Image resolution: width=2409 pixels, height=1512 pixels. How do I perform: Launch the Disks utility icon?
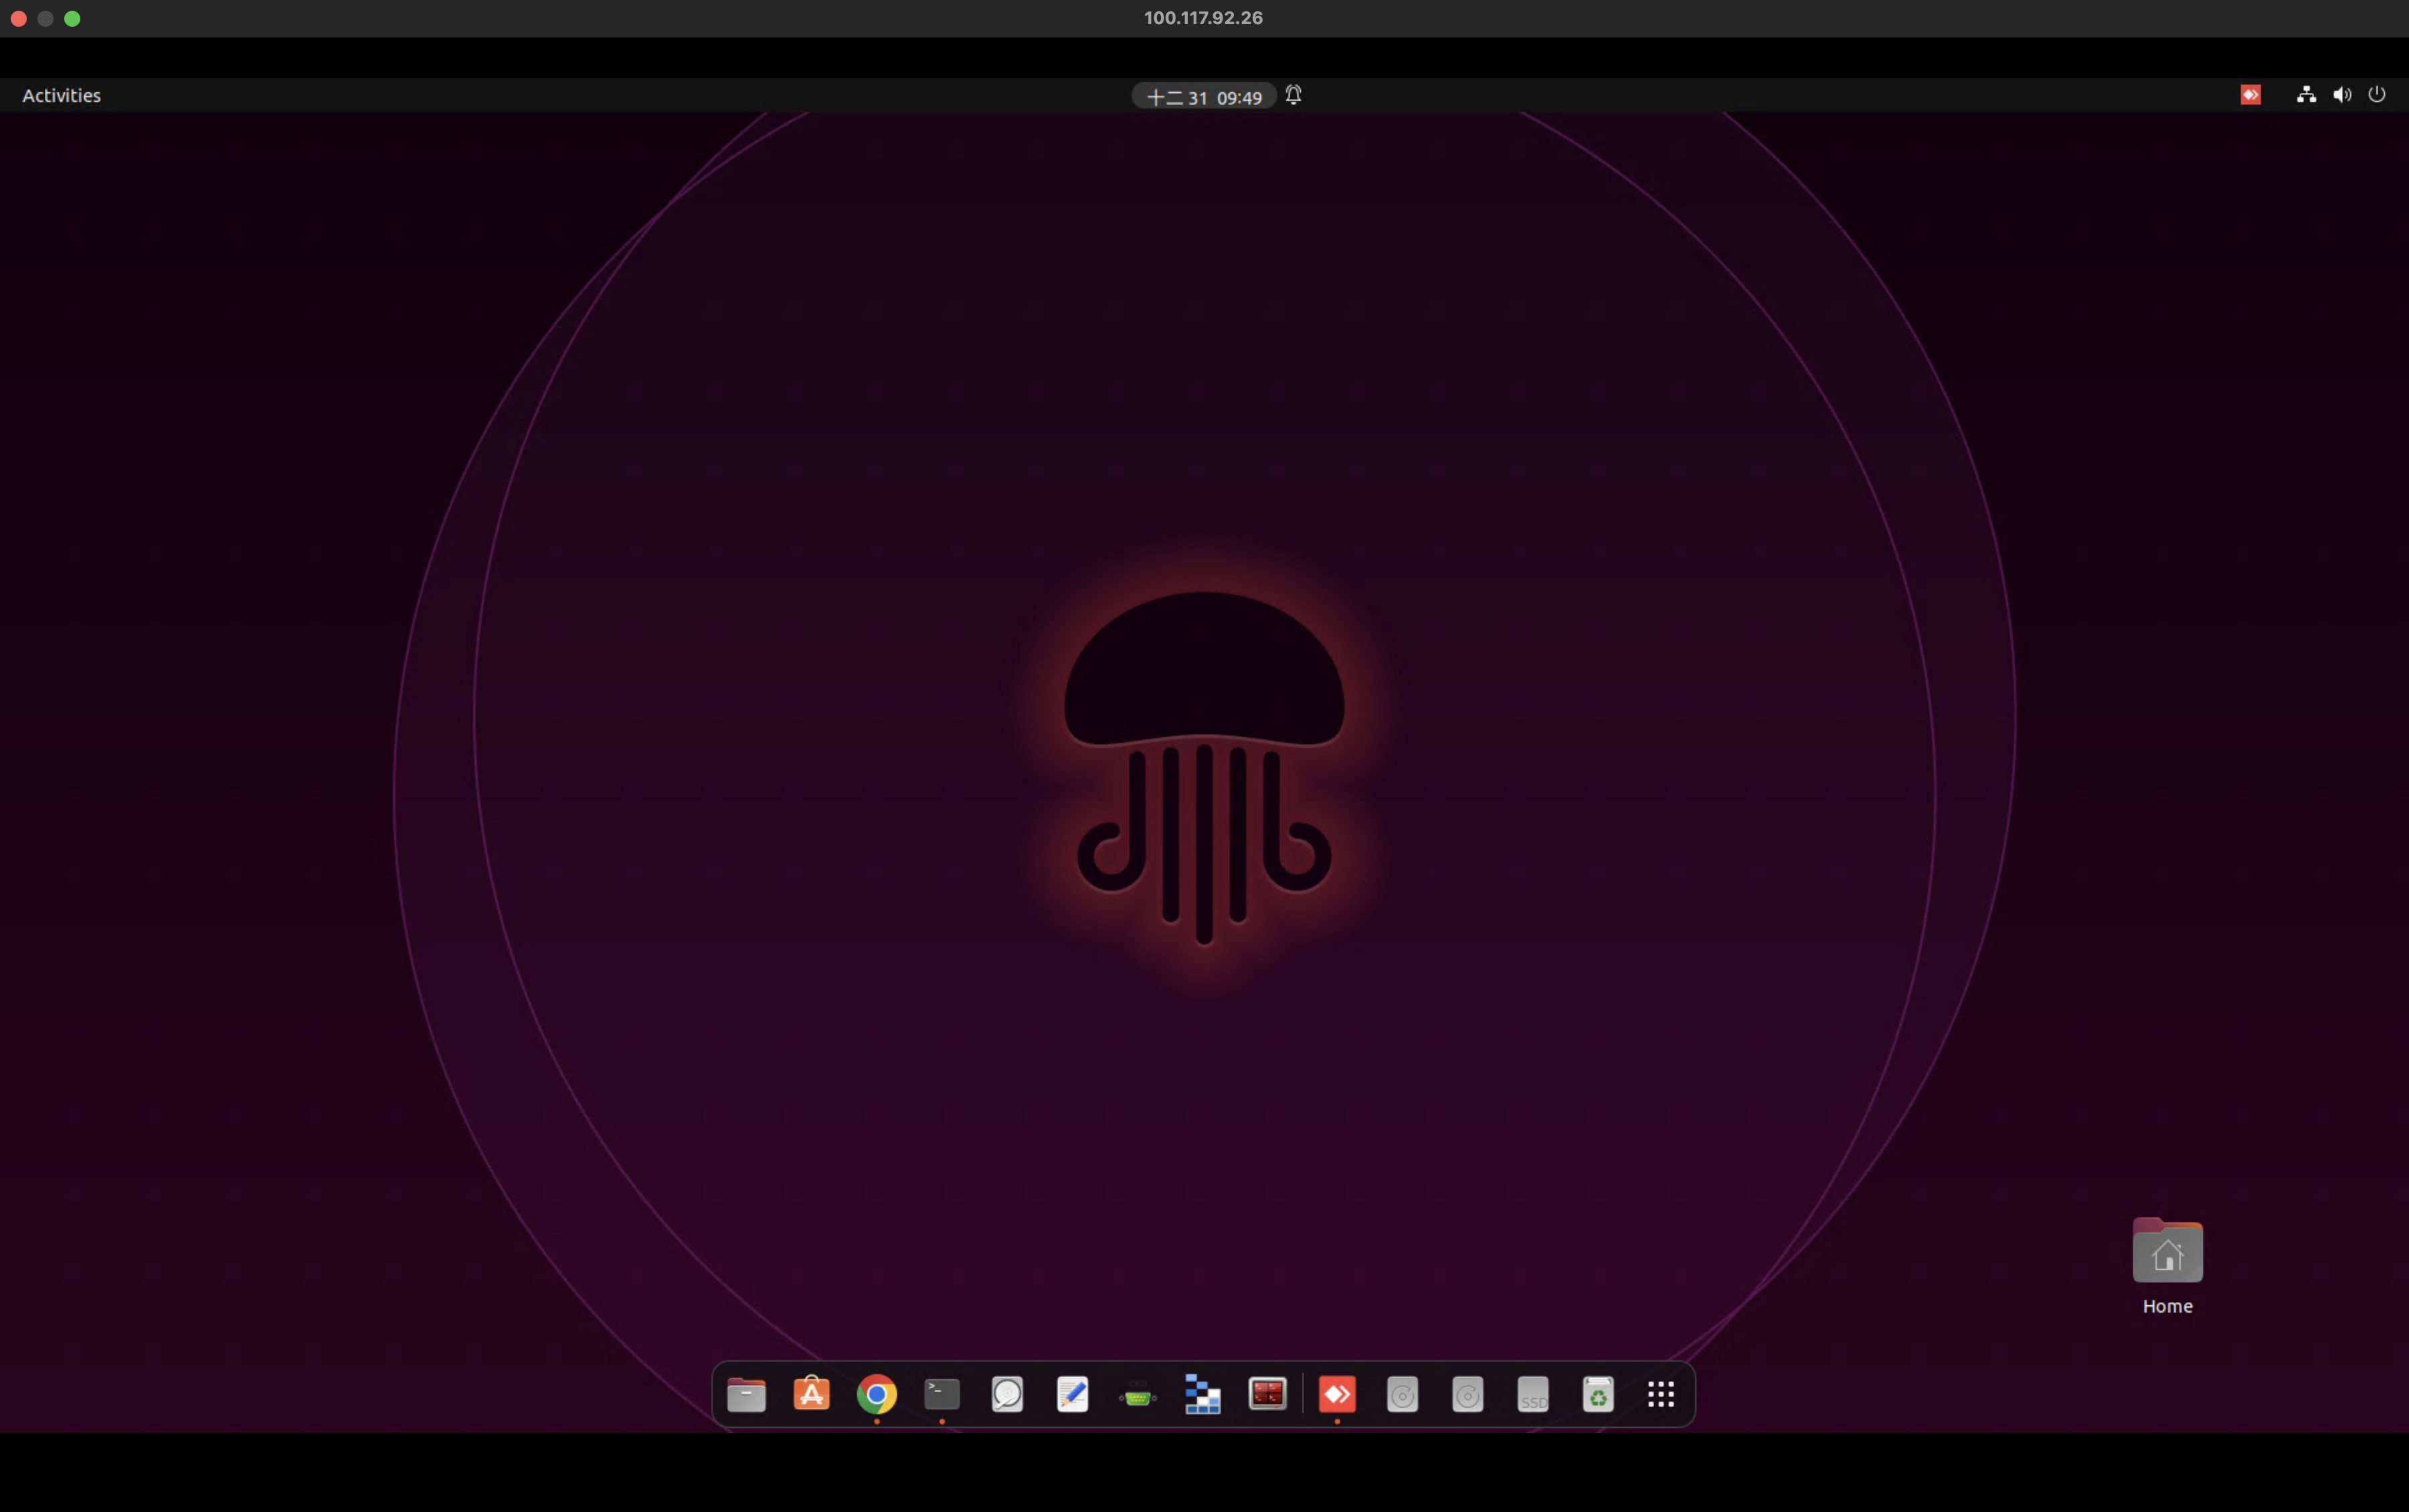1007,1394
